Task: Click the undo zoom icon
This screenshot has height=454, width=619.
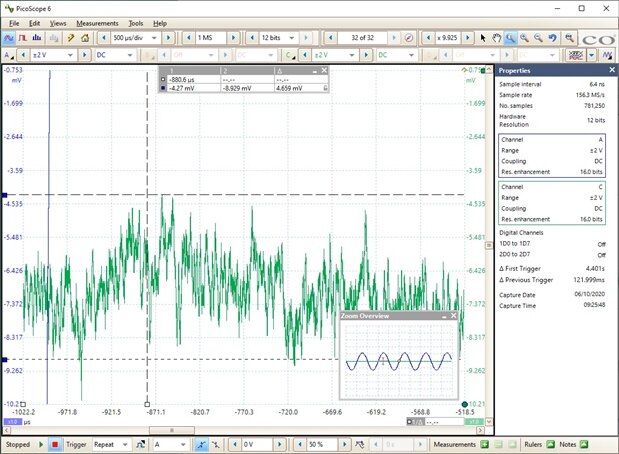Action: 551,37
